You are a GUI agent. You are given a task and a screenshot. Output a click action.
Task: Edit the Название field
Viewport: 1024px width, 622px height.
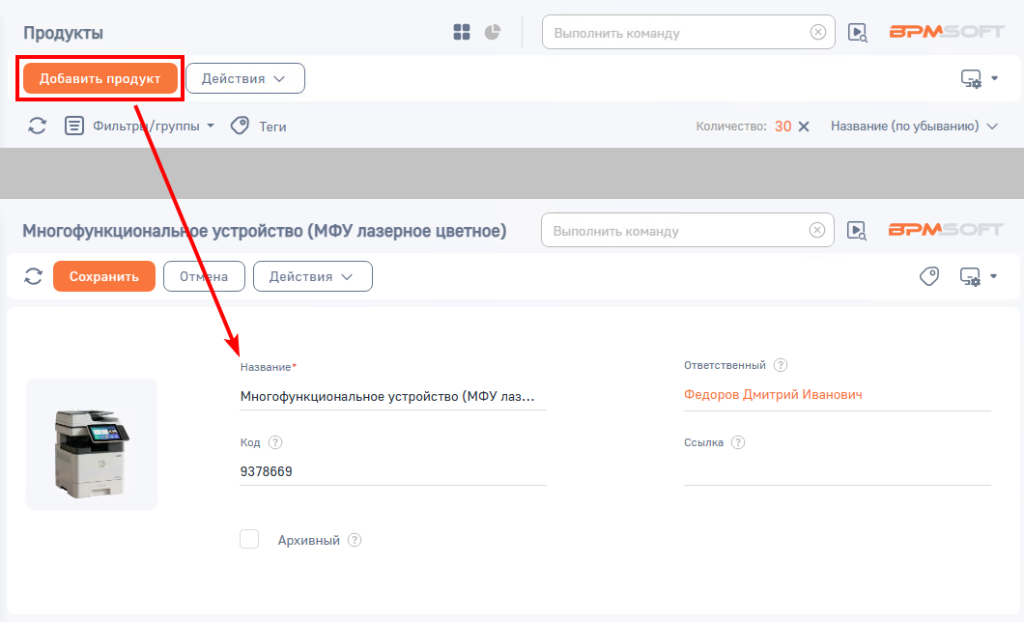click(x=393, y=397)
